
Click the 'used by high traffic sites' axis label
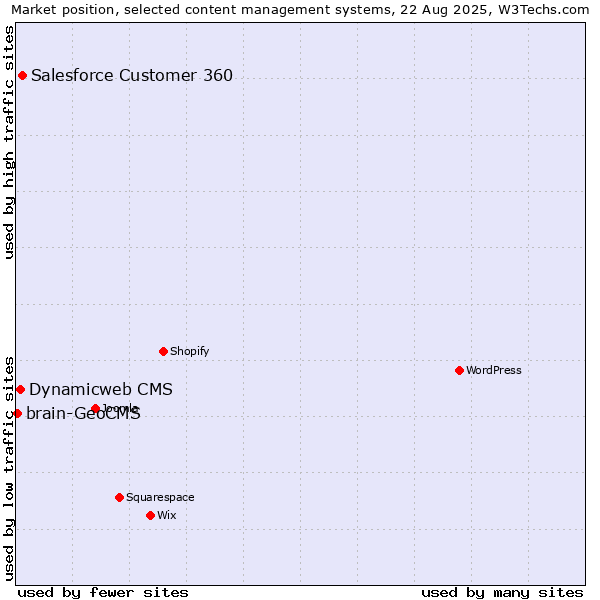click(x=8, y=142)
